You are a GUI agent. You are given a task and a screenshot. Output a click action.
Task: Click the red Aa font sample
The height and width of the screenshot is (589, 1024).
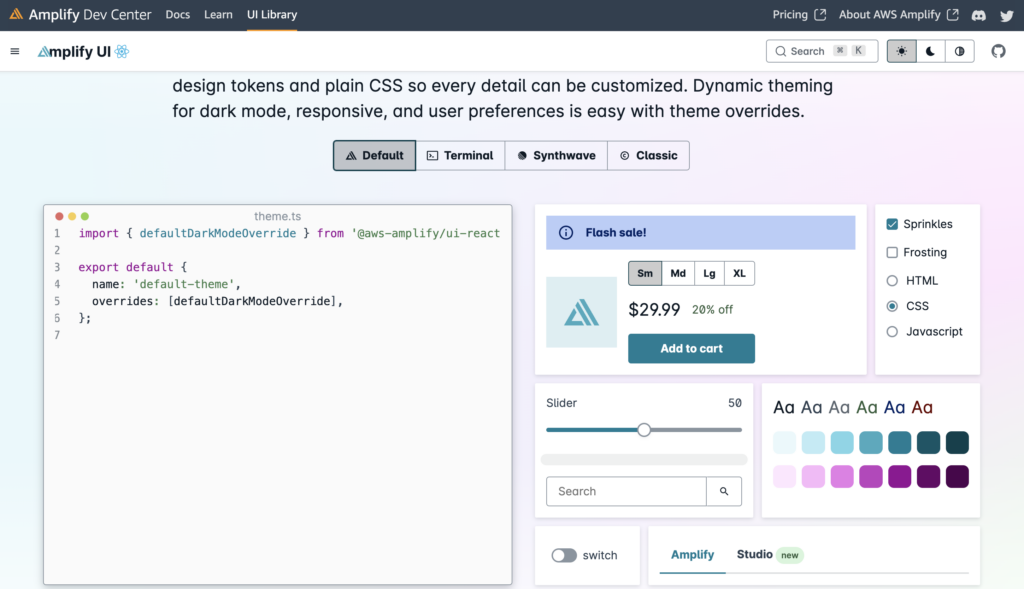(x=921, y=407)
